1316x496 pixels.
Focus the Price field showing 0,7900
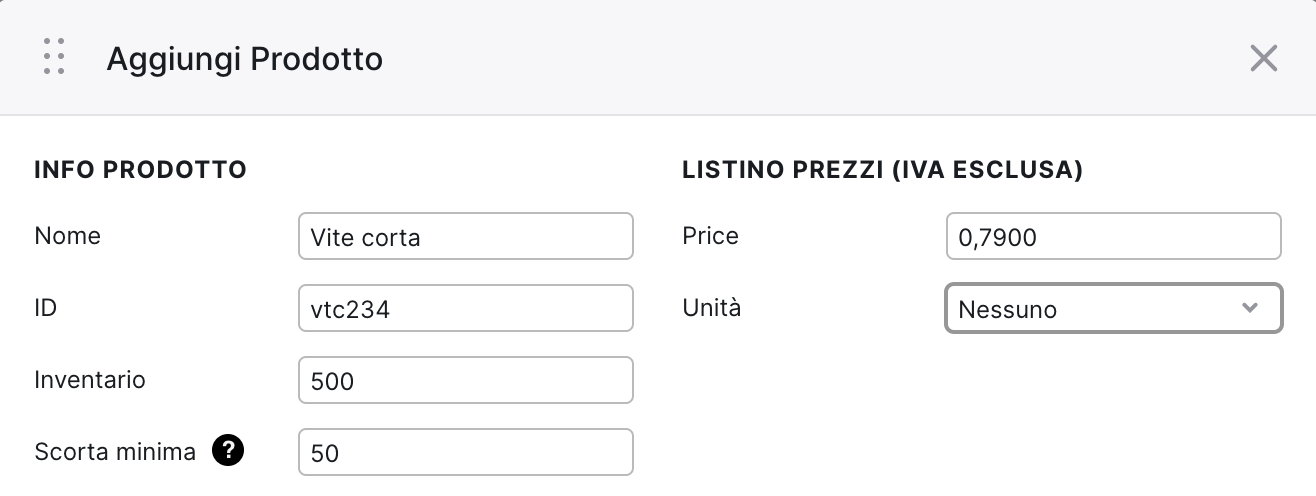point(1114,236)
